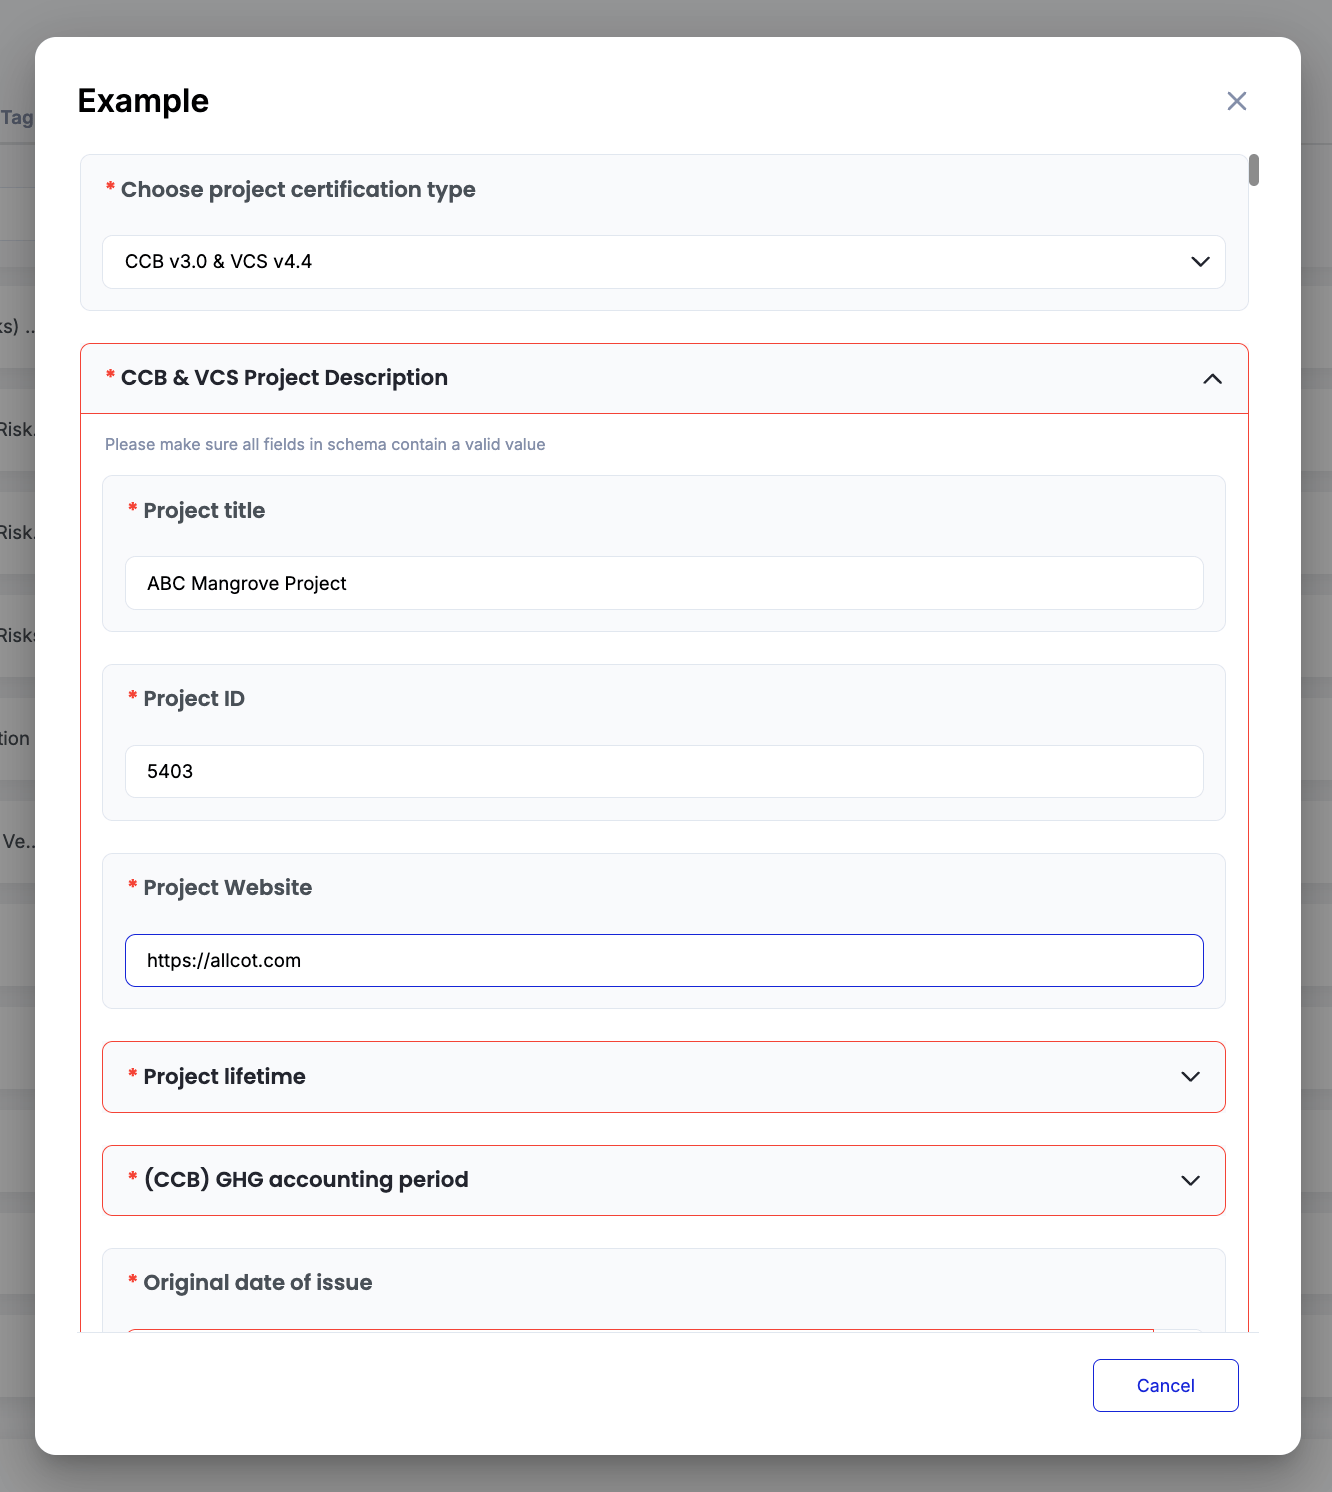Click the Project title label
This screenshot has height=1492, width=1332.
204,511
